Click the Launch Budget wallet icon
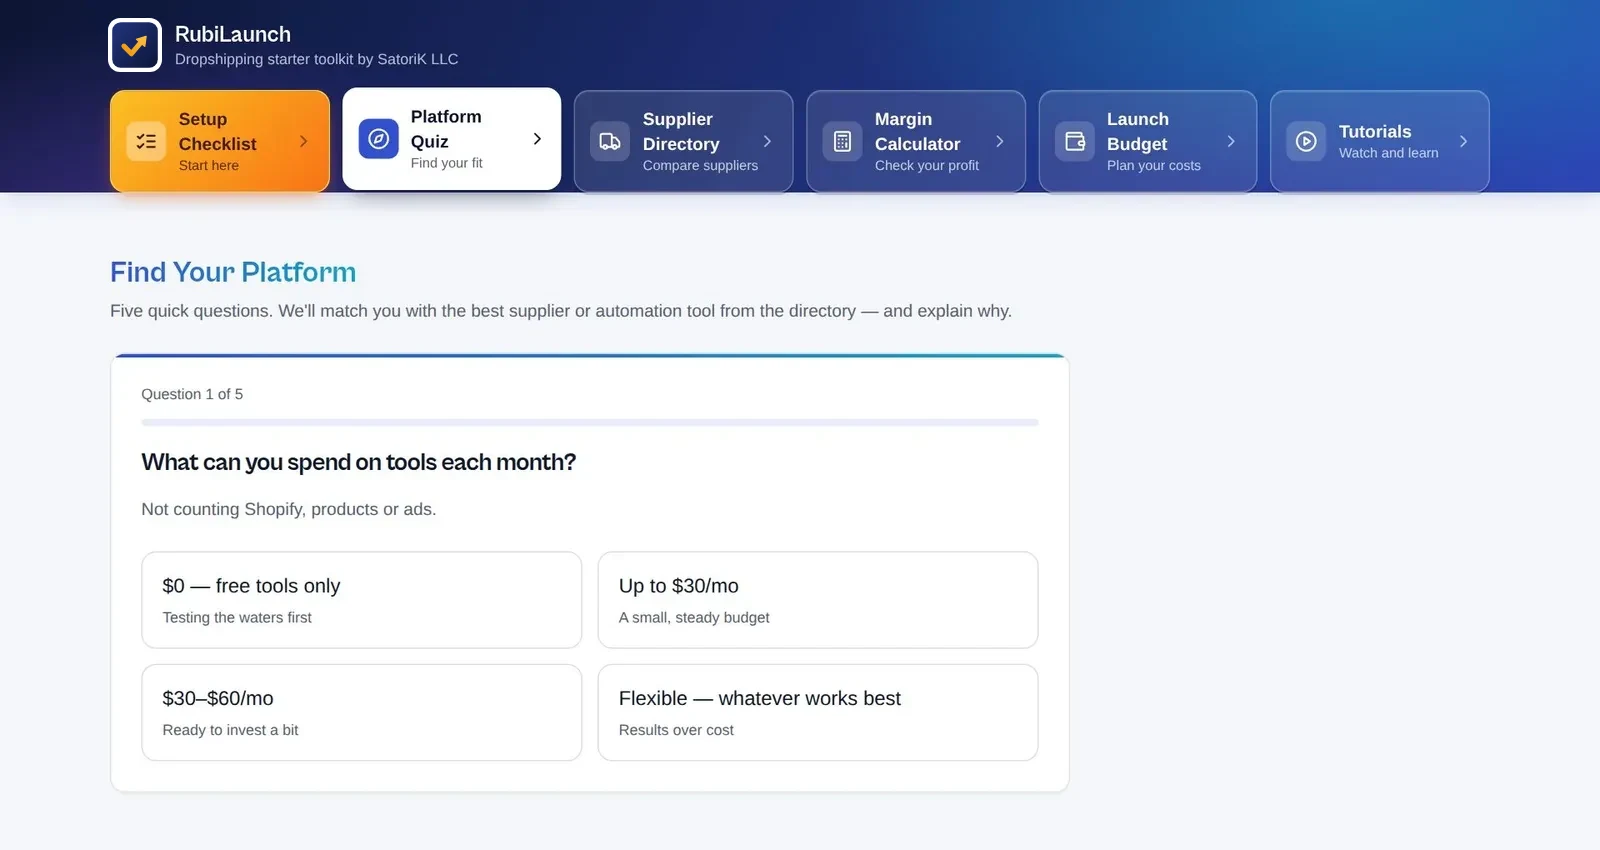Viewport: 1600px width, 850px height. pyautogui.click(x=1075, y=141)
